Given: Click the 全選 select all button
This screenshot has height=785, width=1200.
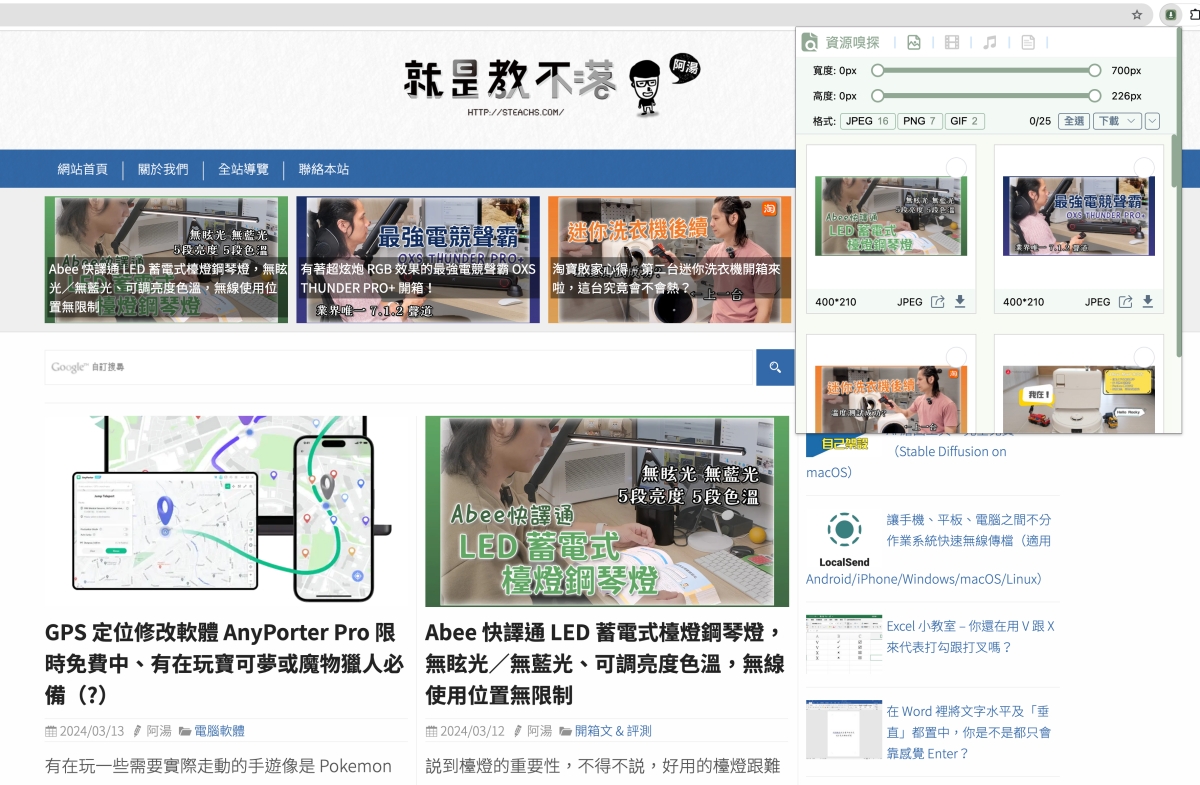Looking at the screenshot, I should [1073, 121].
